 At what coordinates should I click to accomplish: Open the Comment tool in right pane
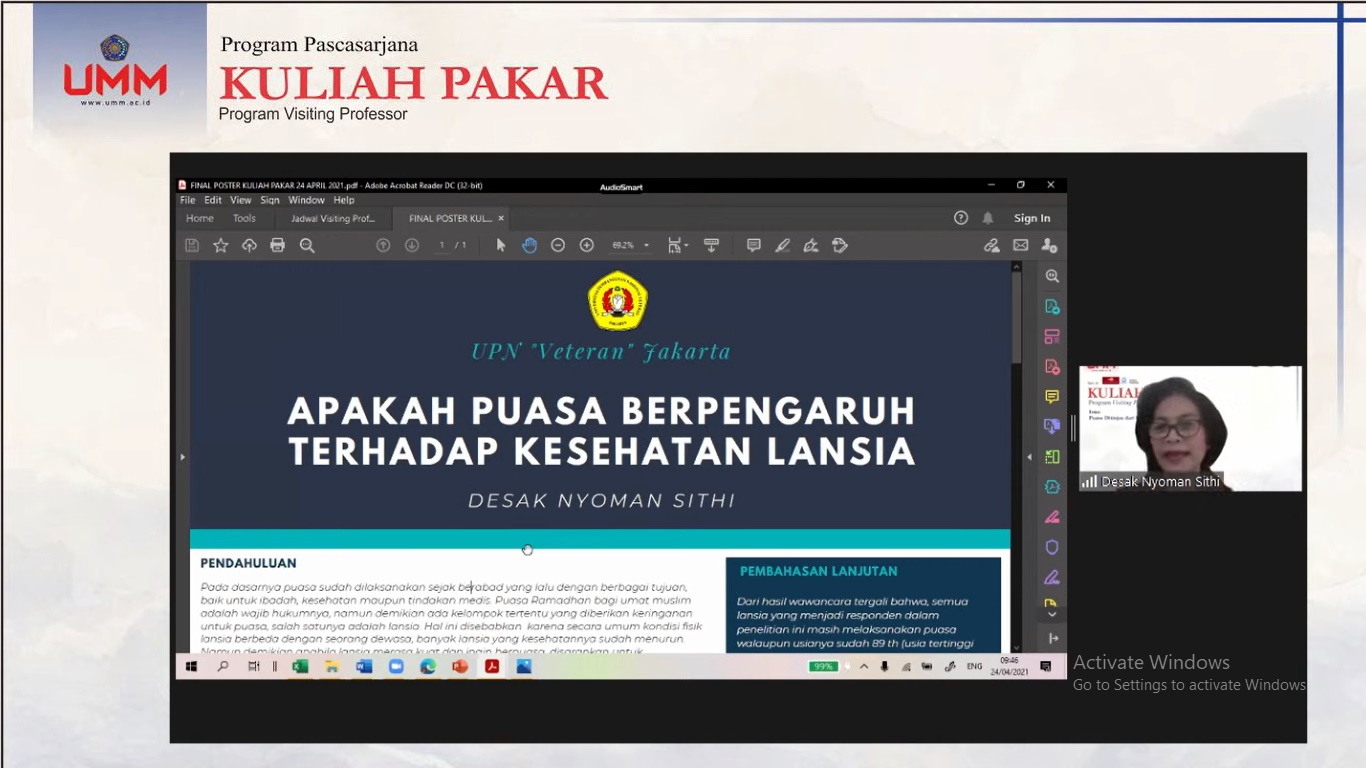(1051, 397)
